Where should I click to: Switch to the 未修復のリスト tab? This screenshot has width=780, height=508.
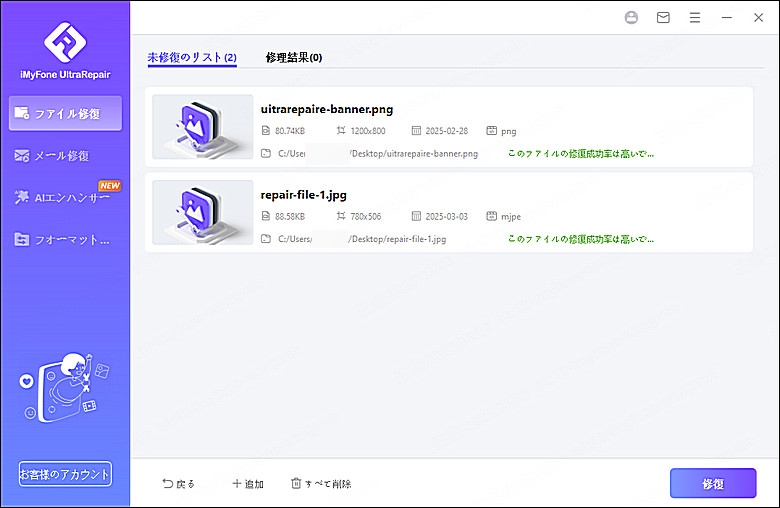[192, 57]
